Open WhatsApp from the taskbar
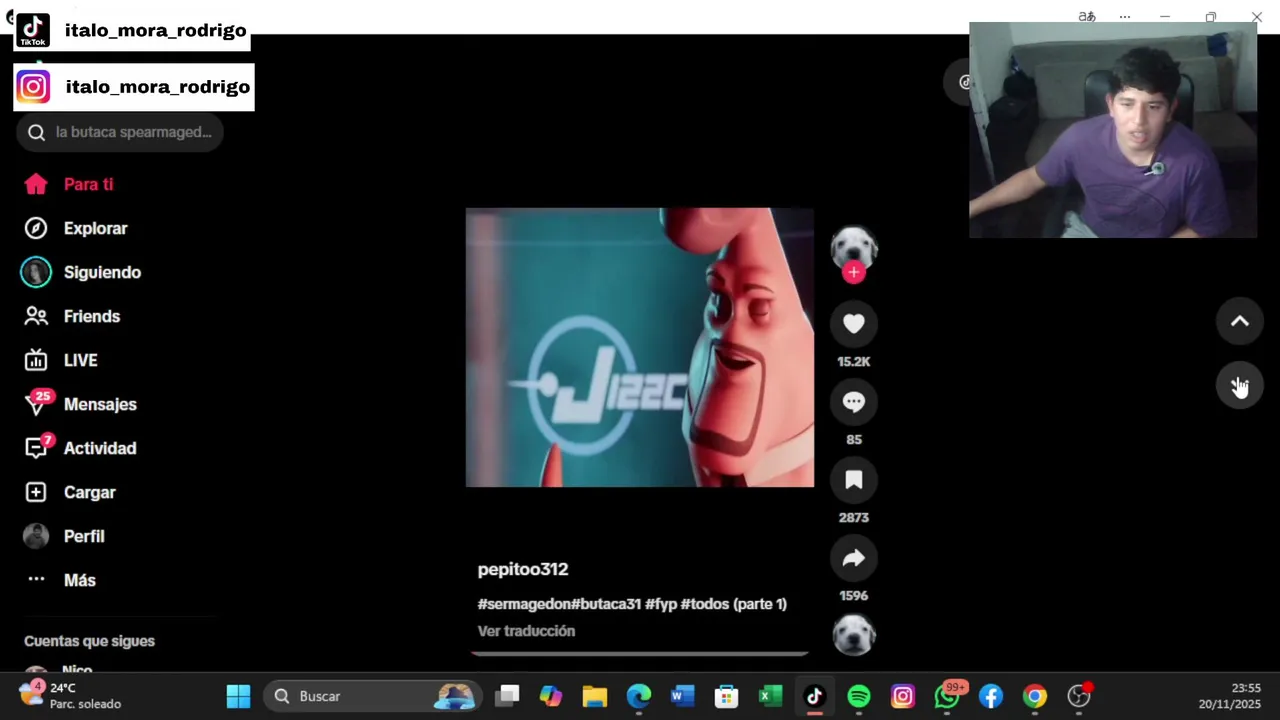 click(947, 696)
